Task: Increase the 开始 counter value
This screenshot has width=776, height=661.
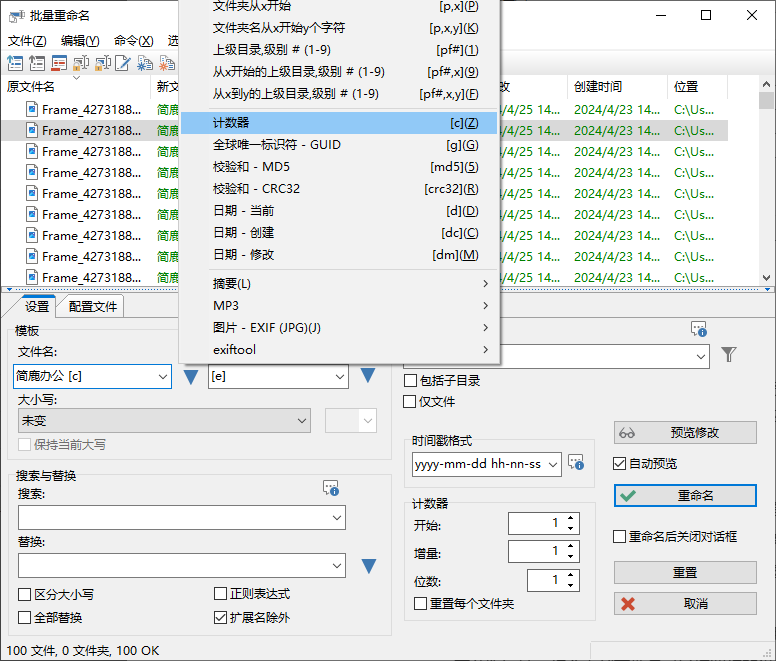Action: click(571, 519)
